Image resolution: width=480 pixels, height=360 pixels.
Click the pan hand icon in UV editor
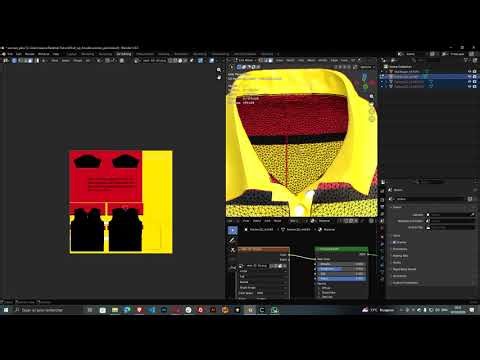click(219, 77)
